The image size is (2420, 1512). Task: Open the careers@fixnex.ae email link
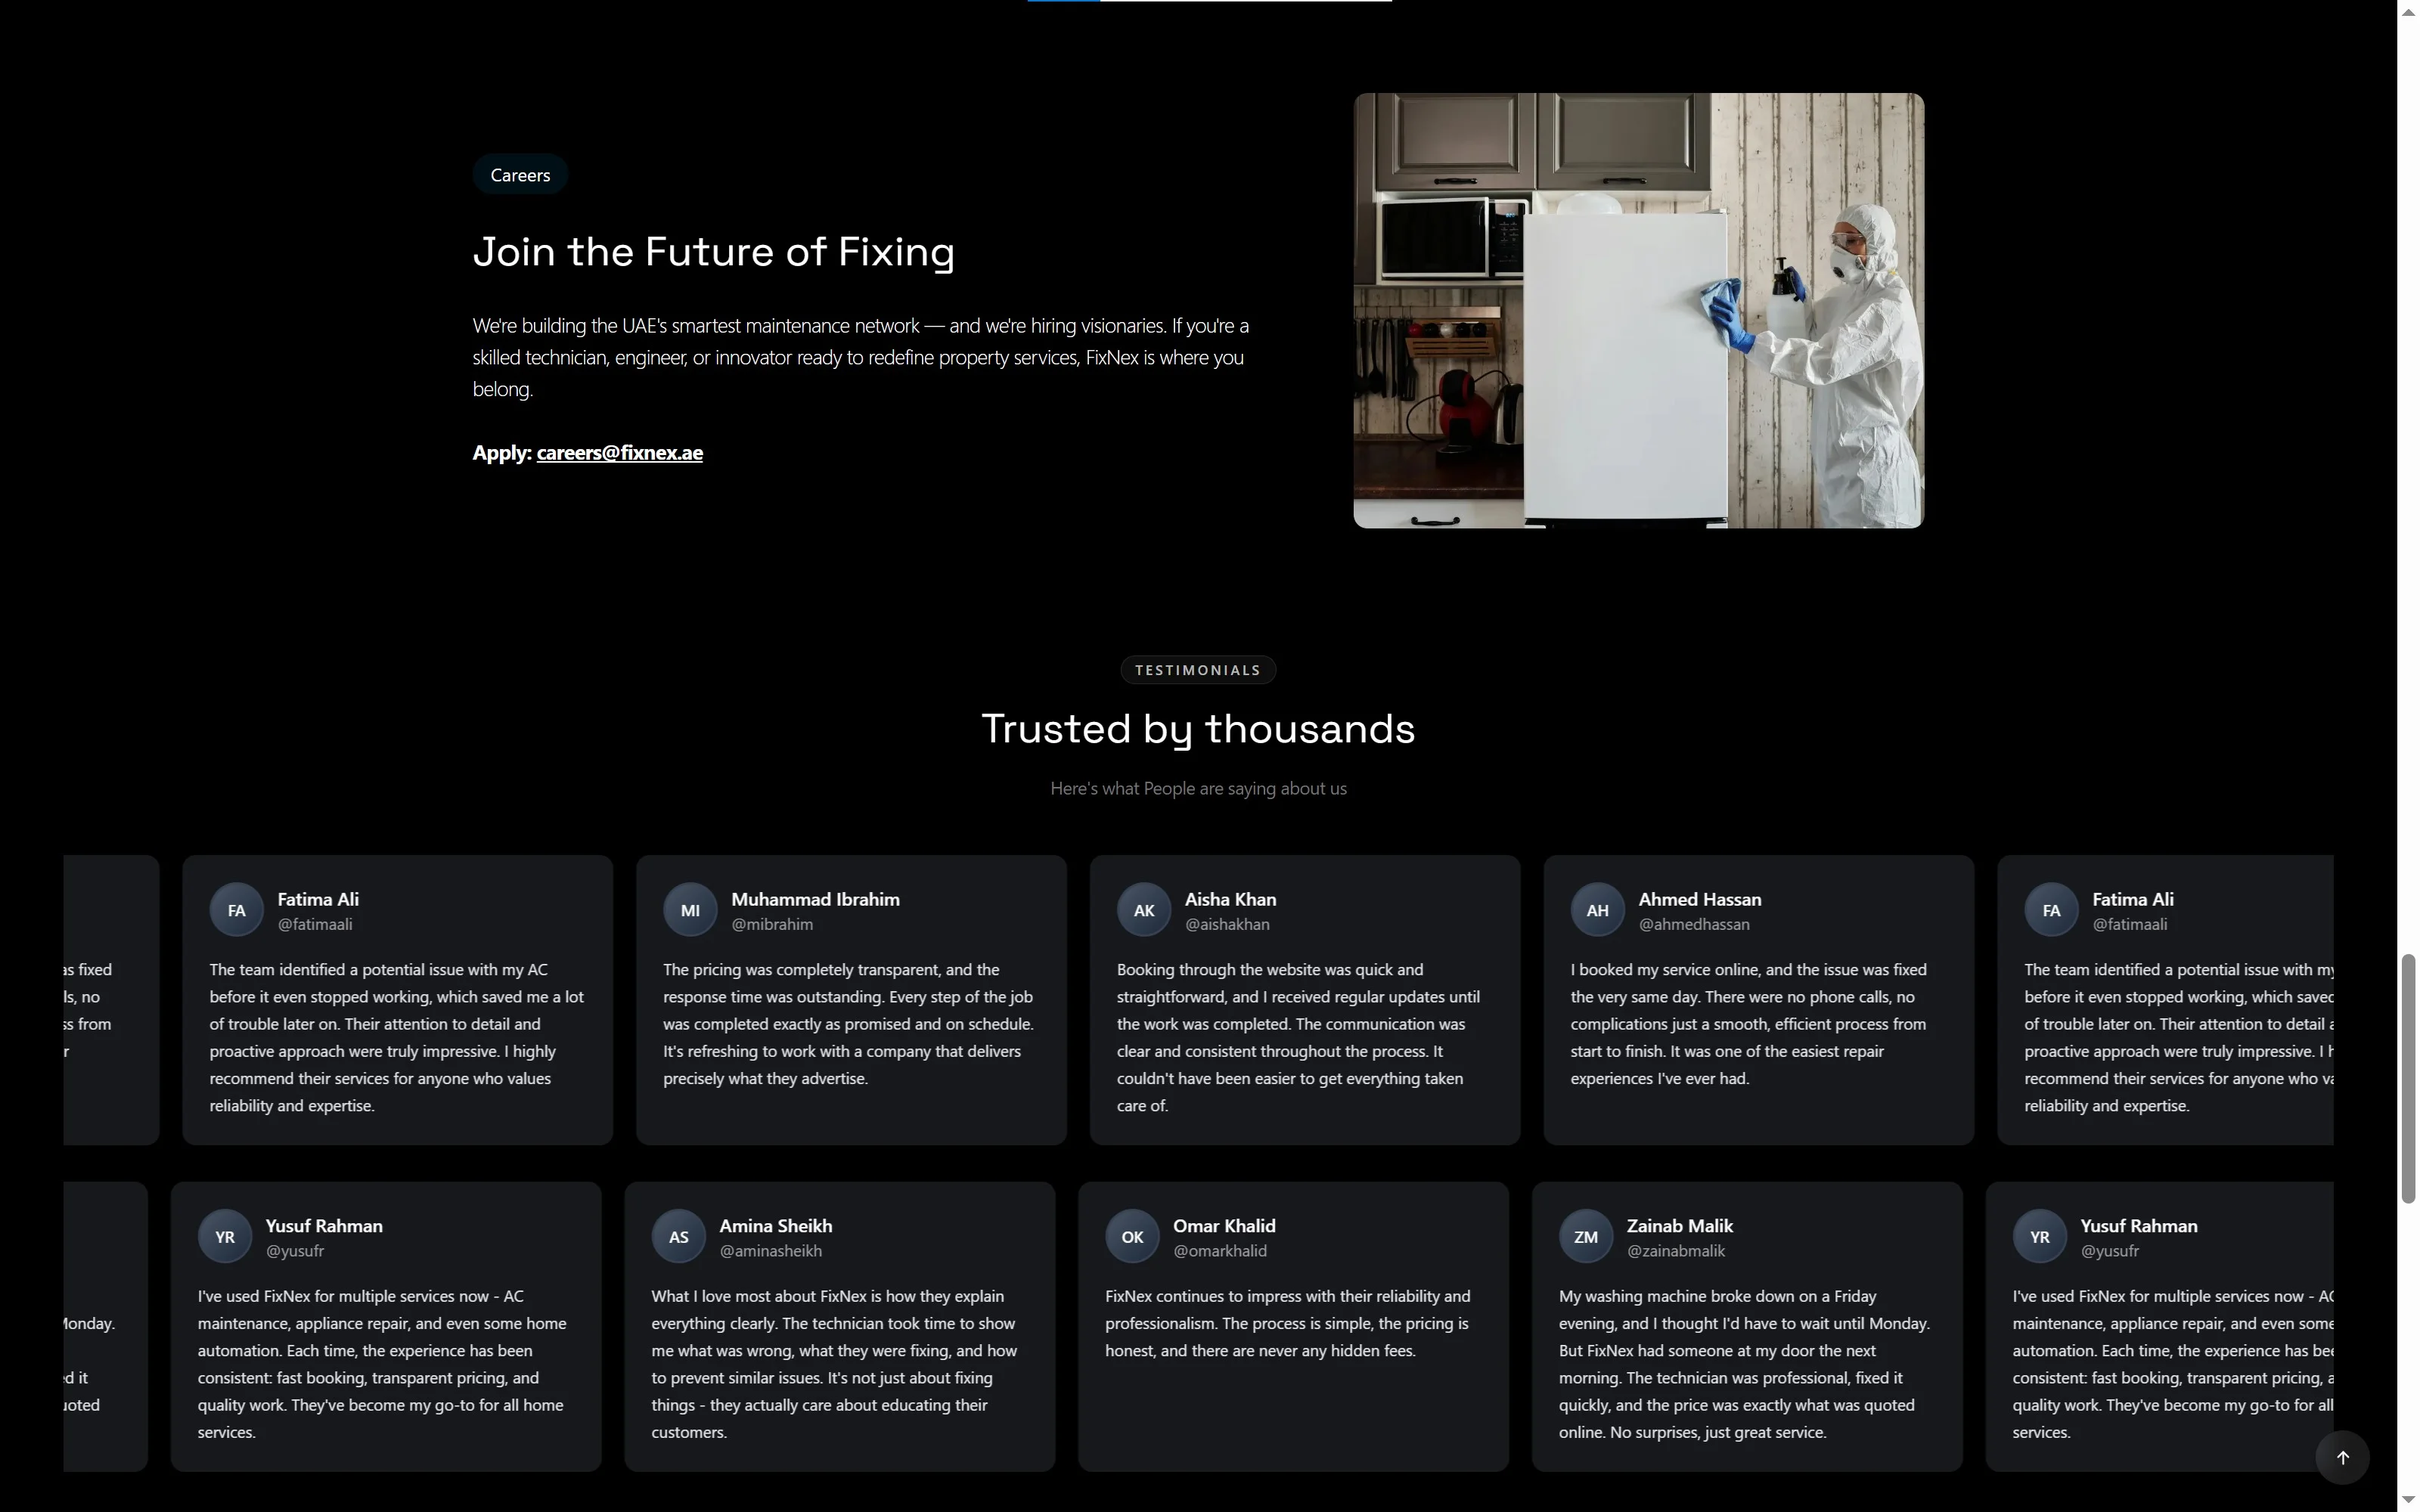[619, 453]
